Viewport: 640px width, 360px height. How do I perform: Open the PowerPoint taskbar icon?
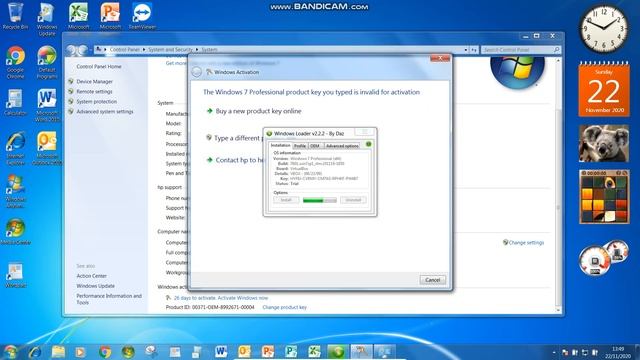268,352
